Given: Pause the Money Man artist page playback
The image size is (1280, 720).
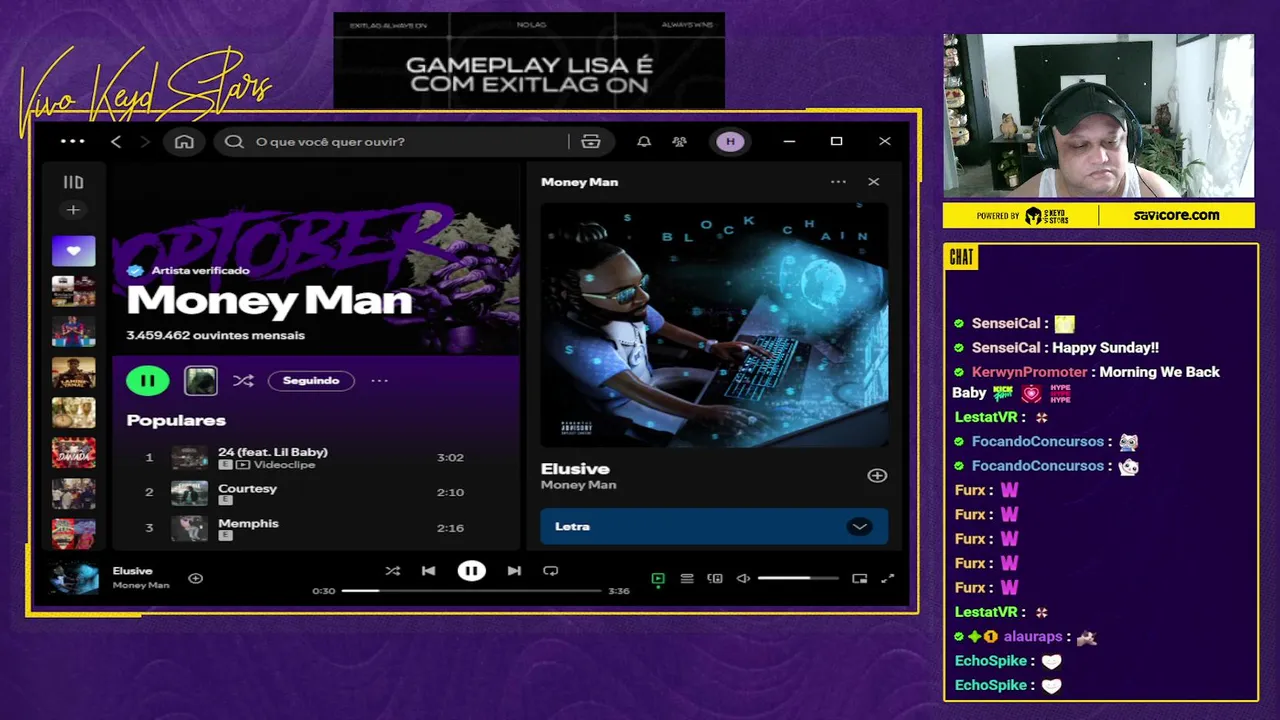Looking at the screenshot, I should (x=148, y=380).
